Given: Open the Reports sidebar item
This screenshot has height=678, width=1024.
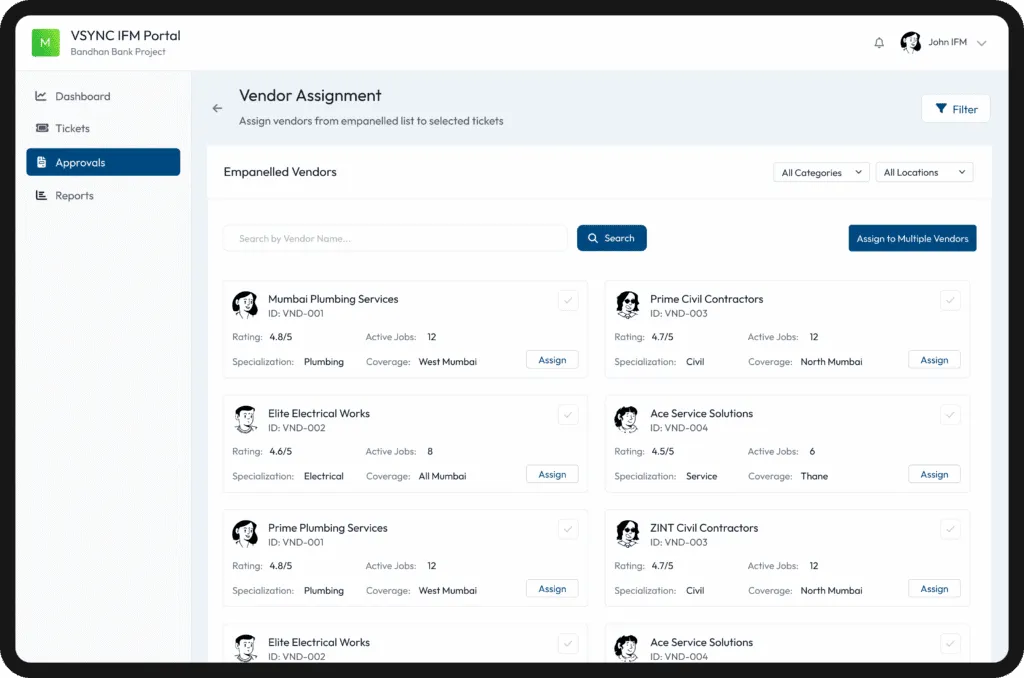Looking at the screenshot, I should 74,195.
